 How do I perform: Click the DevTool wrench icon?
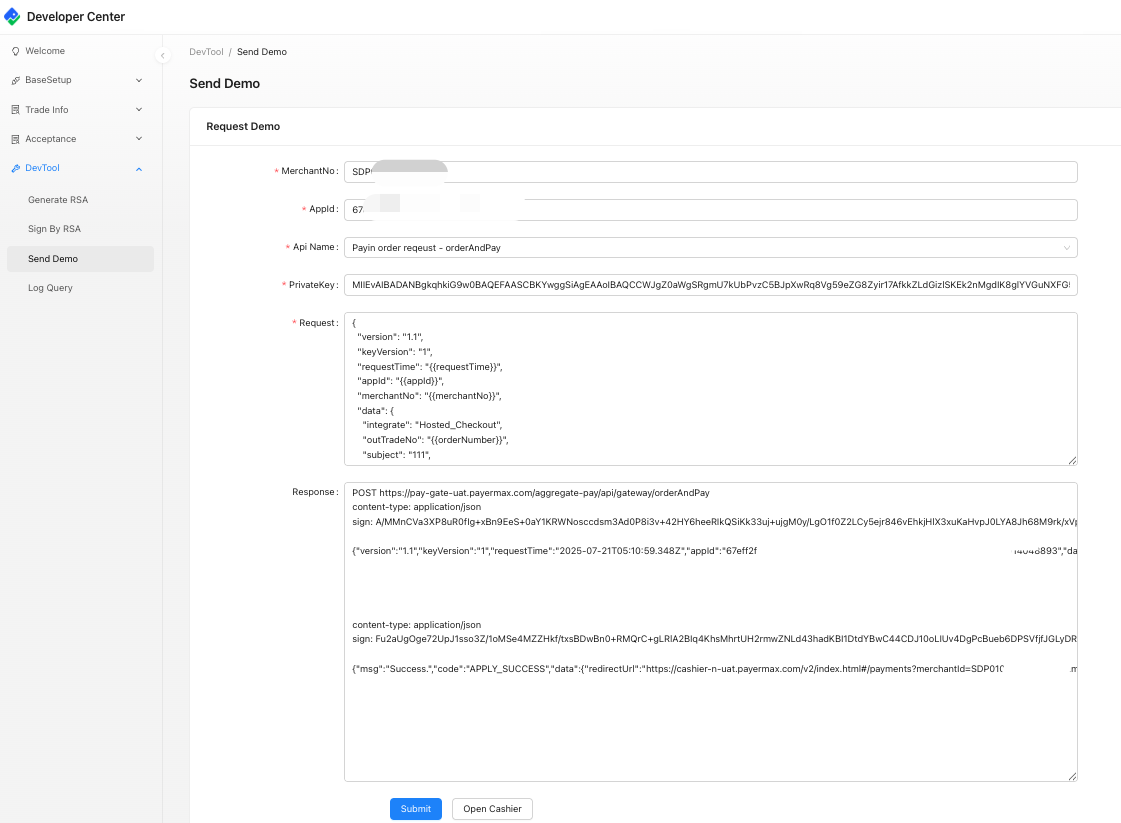(x=16, y=169)
